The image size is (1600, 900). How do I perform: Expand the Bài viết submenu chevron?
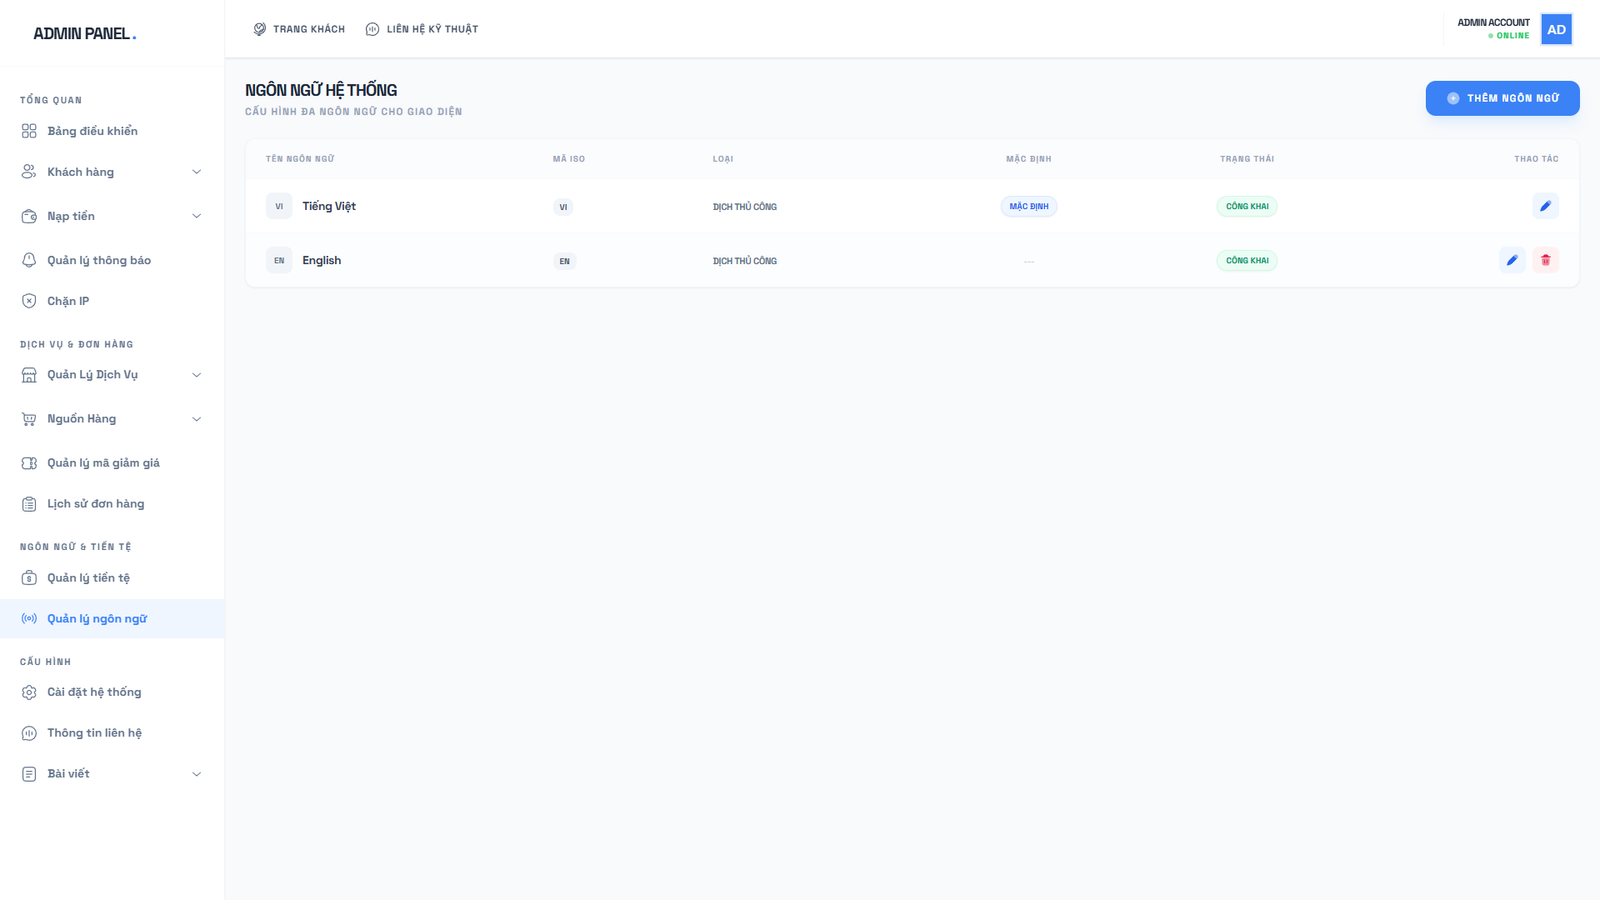pos(196,774)
